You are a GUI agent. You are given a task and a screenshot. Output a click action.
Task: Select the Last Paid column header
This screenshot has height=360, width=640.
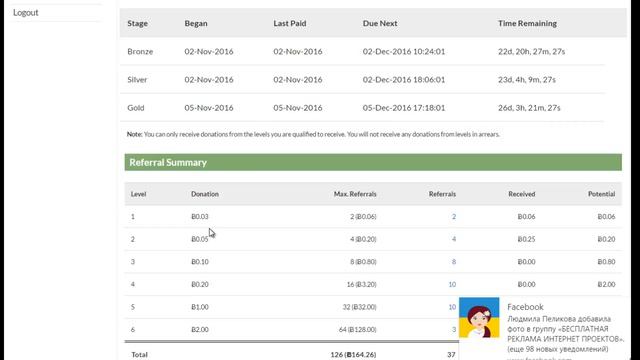tap(290, 23)
